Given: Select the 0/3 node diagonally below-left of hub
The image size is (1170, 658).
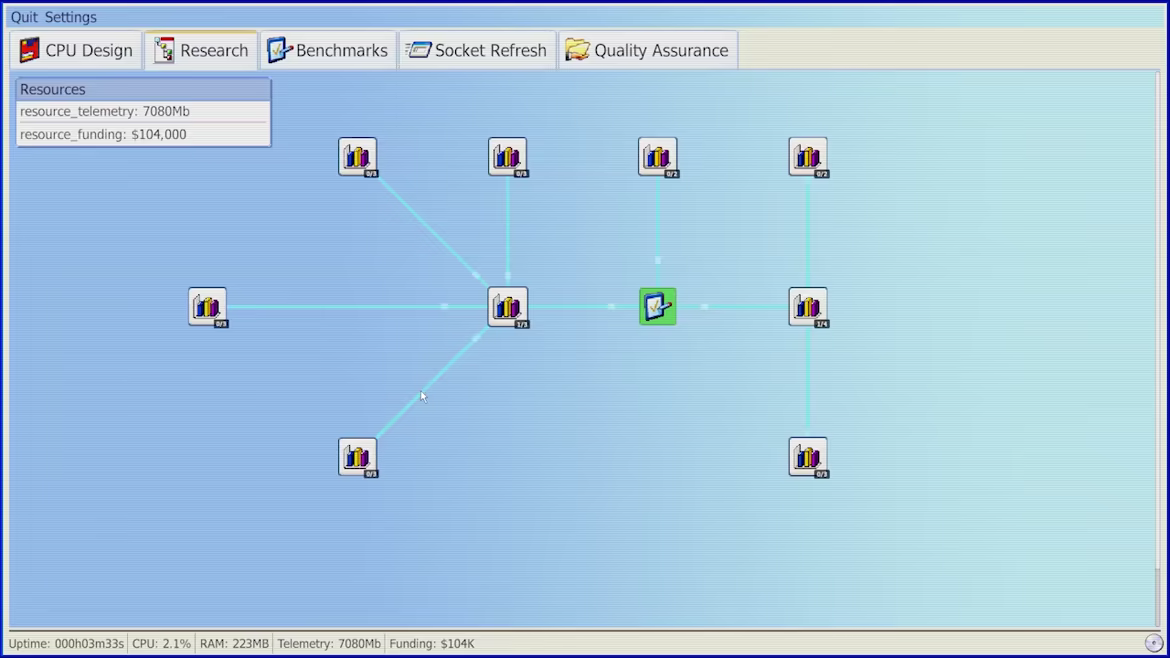Looking at the screenshot, I should click(357, 457).
